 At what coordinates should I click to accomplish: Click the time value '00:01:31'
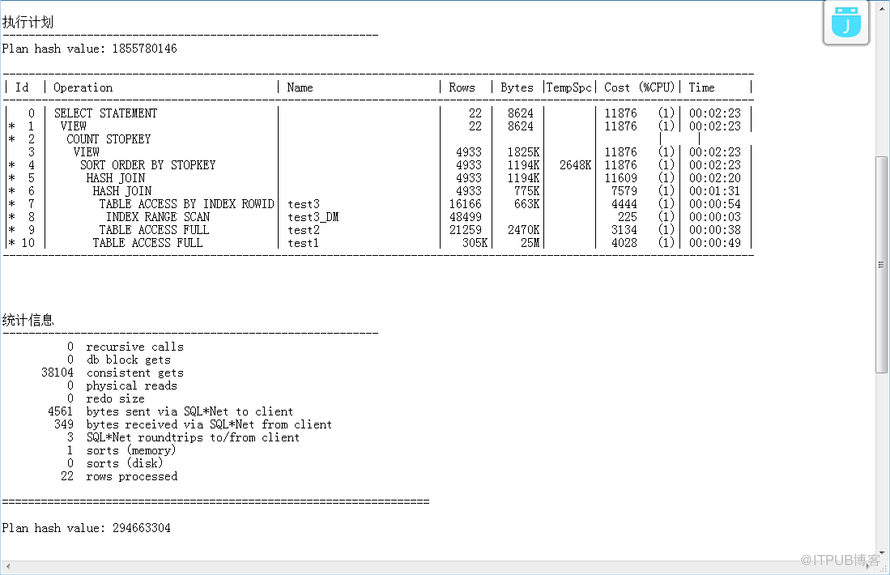tap(715, 191)
